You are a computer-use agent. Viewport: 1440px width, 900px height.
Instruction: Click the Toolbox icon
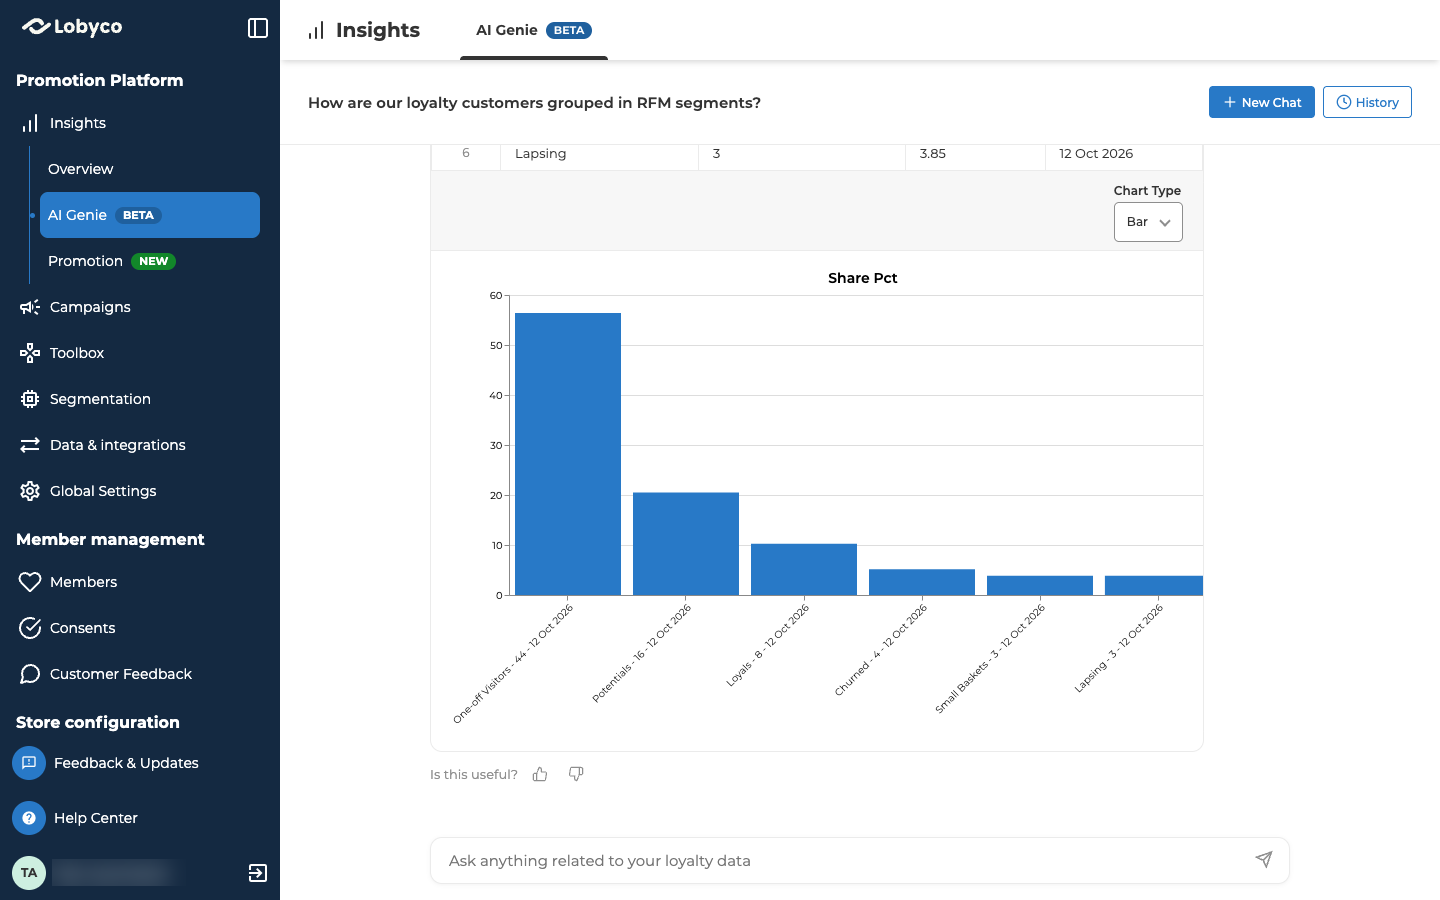coord(30,353)
